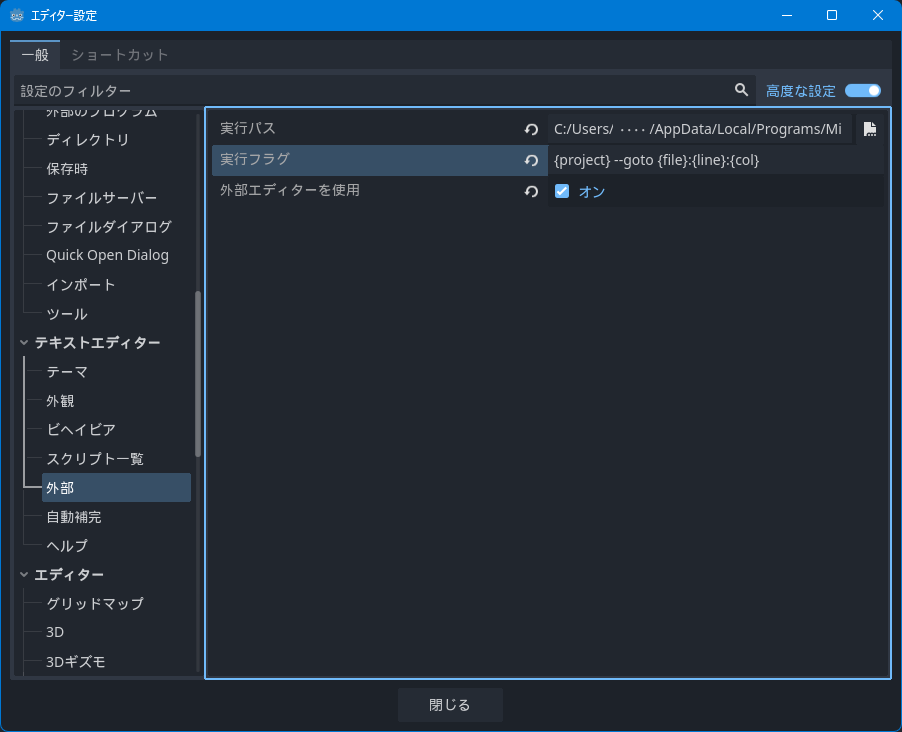Screen dimensions: 902x732
Task: Reset the 実行パス value with revert icon
Action: pos(531,129)
